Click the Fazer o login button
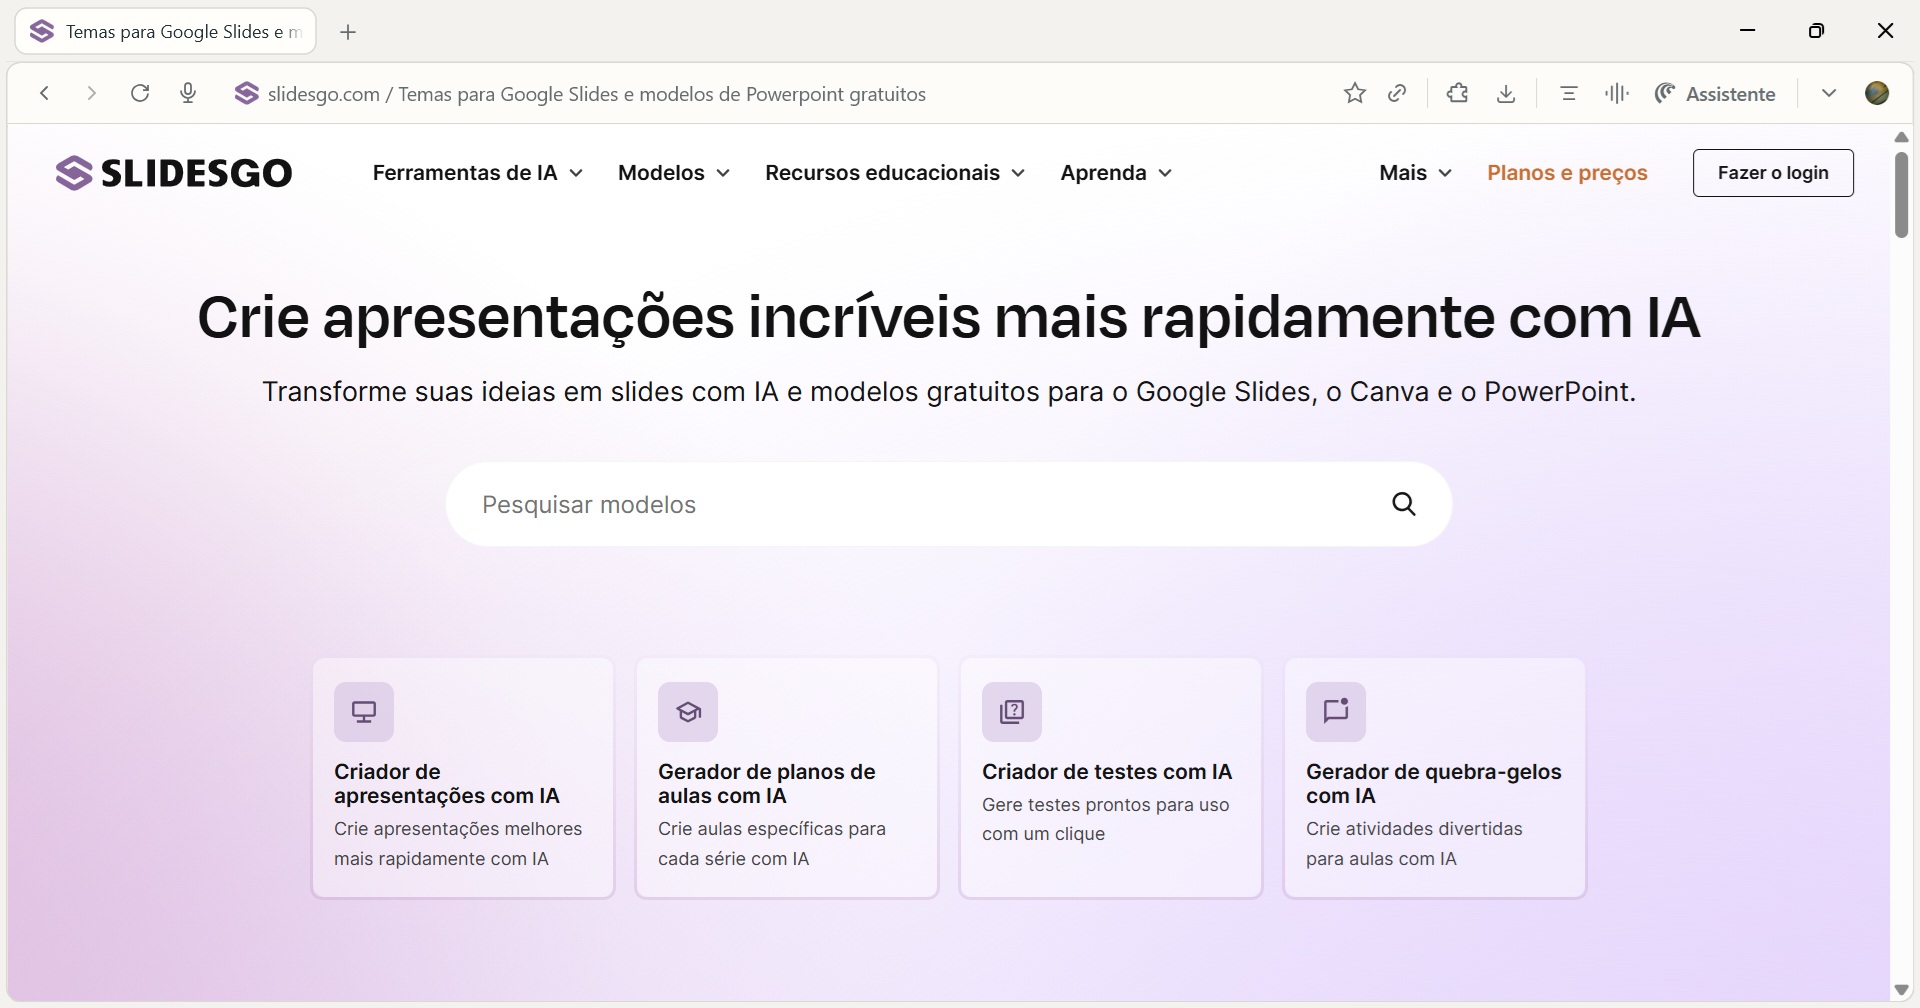Image resolution: width=1920 pixels, height=1008 pixels. tap(1772, 173)
